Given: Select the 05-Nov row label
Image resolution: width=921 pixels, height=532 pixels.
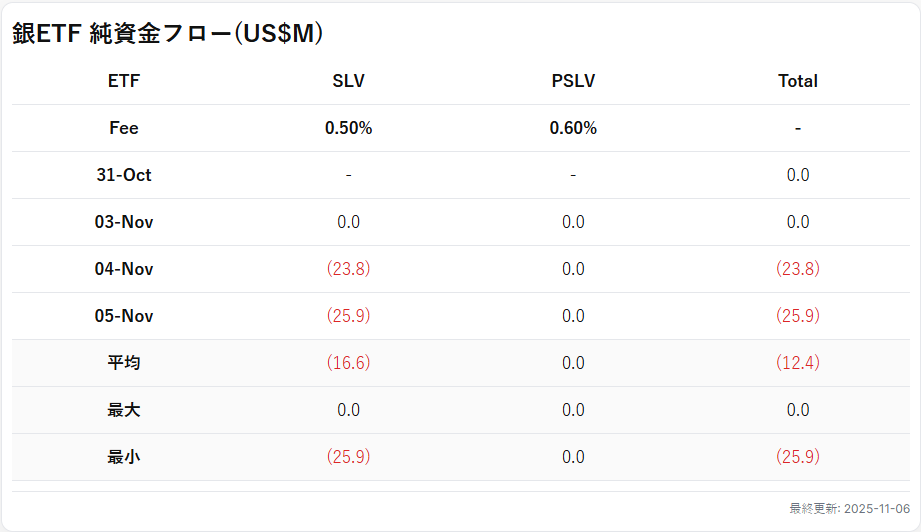Looking at the screenshot, I should 124,316.
